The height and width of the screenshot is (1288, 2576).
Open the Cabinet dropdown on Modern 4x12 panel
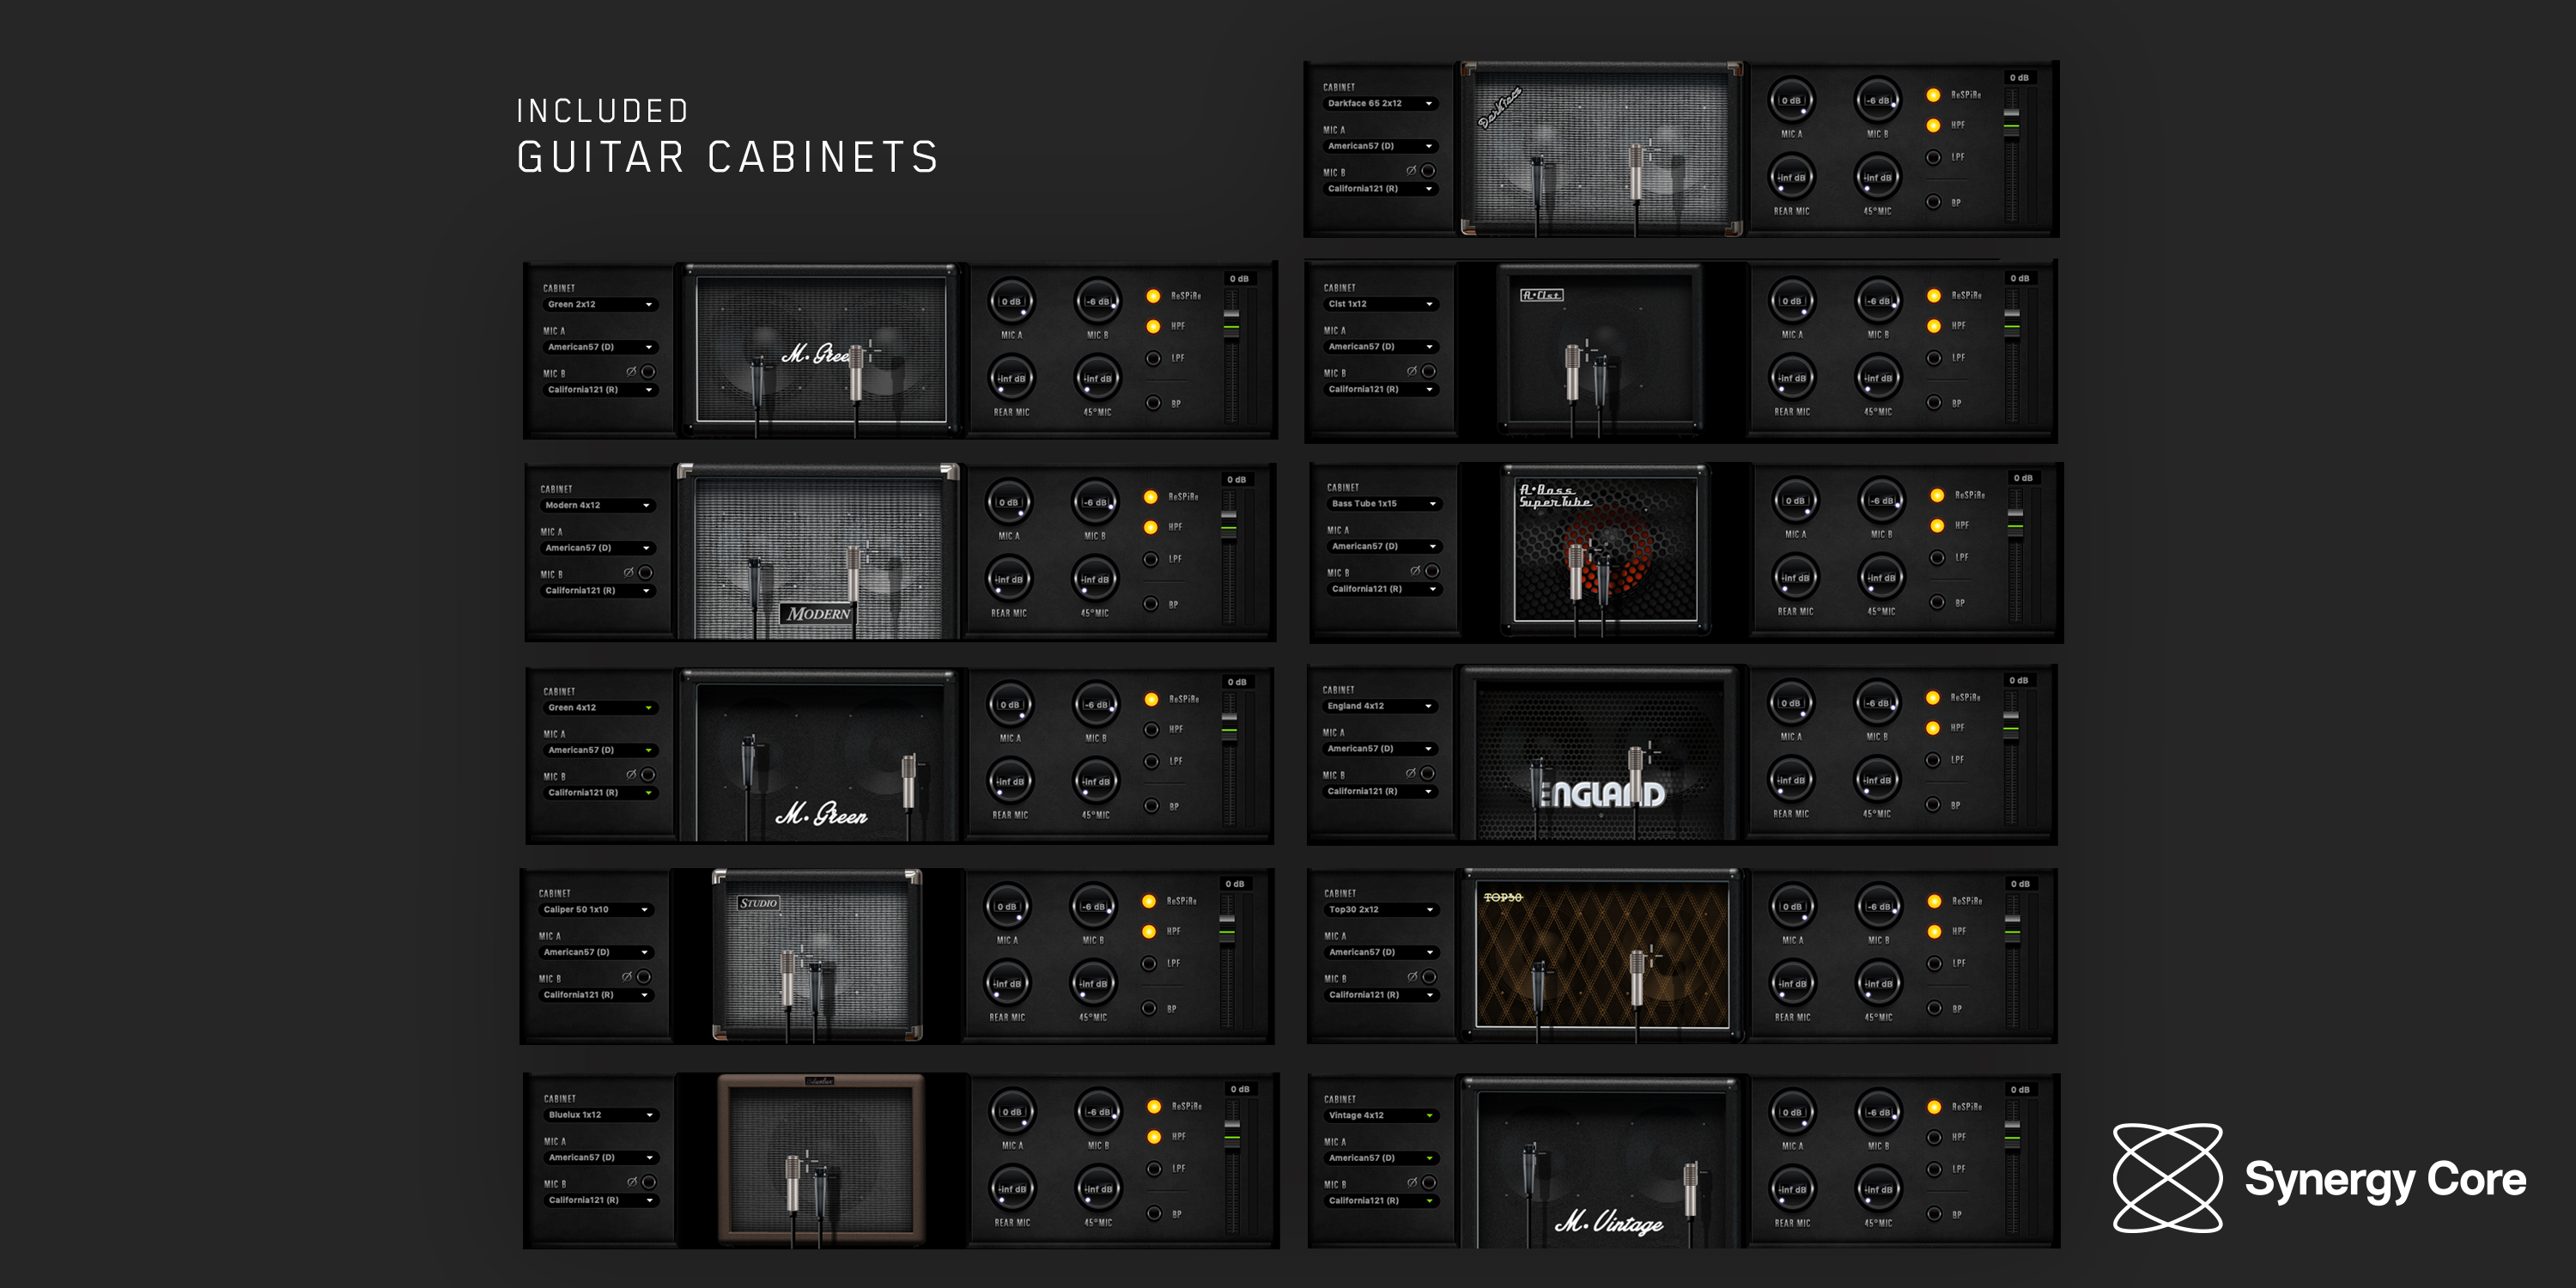tap(598, 506)
